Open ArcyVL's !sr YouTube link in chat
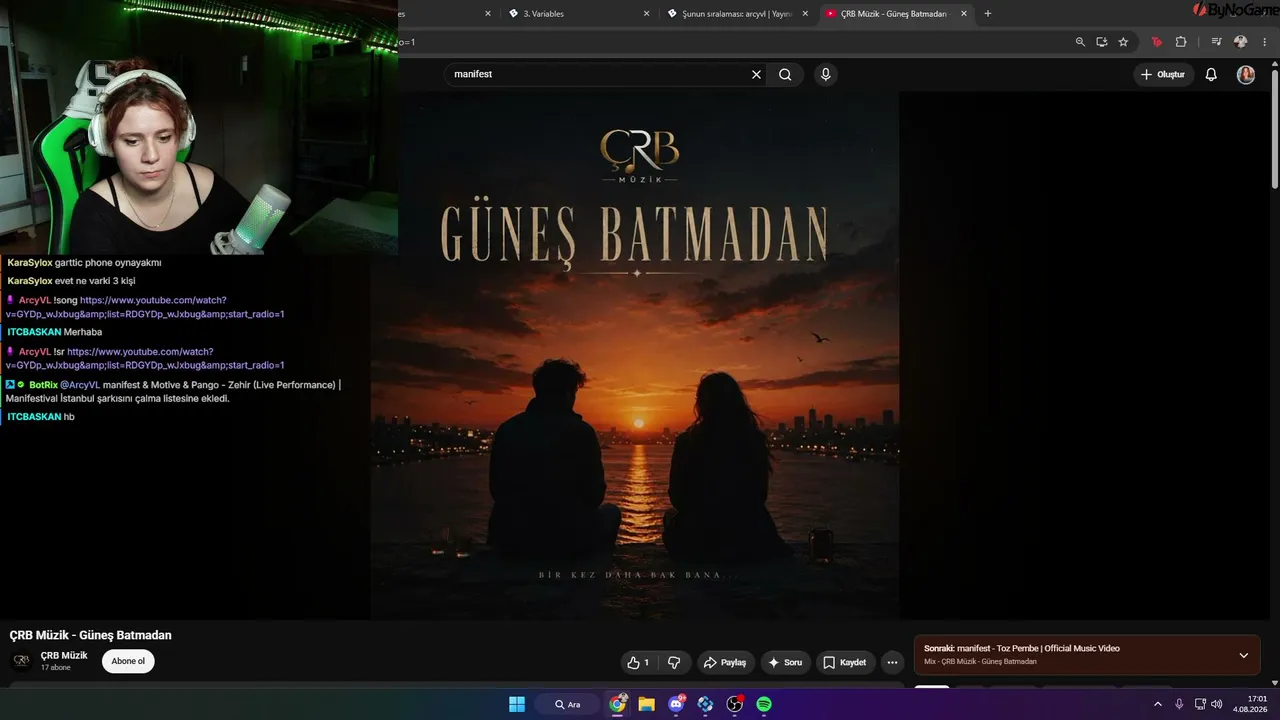Image resolution: width=1280 pixels, height=720 pixels. (145, 358)
